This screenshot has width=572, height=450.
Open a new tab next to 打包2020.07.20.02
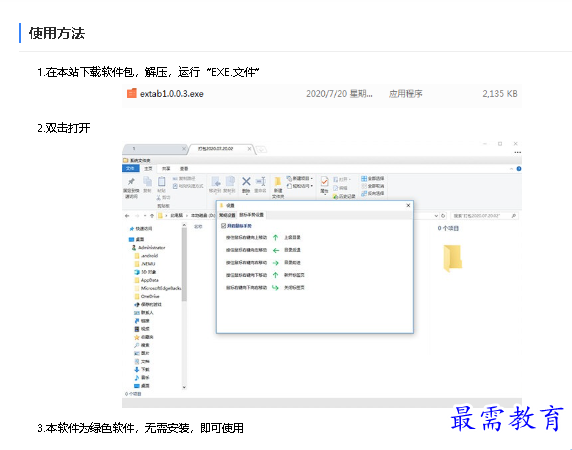(261, 149)
